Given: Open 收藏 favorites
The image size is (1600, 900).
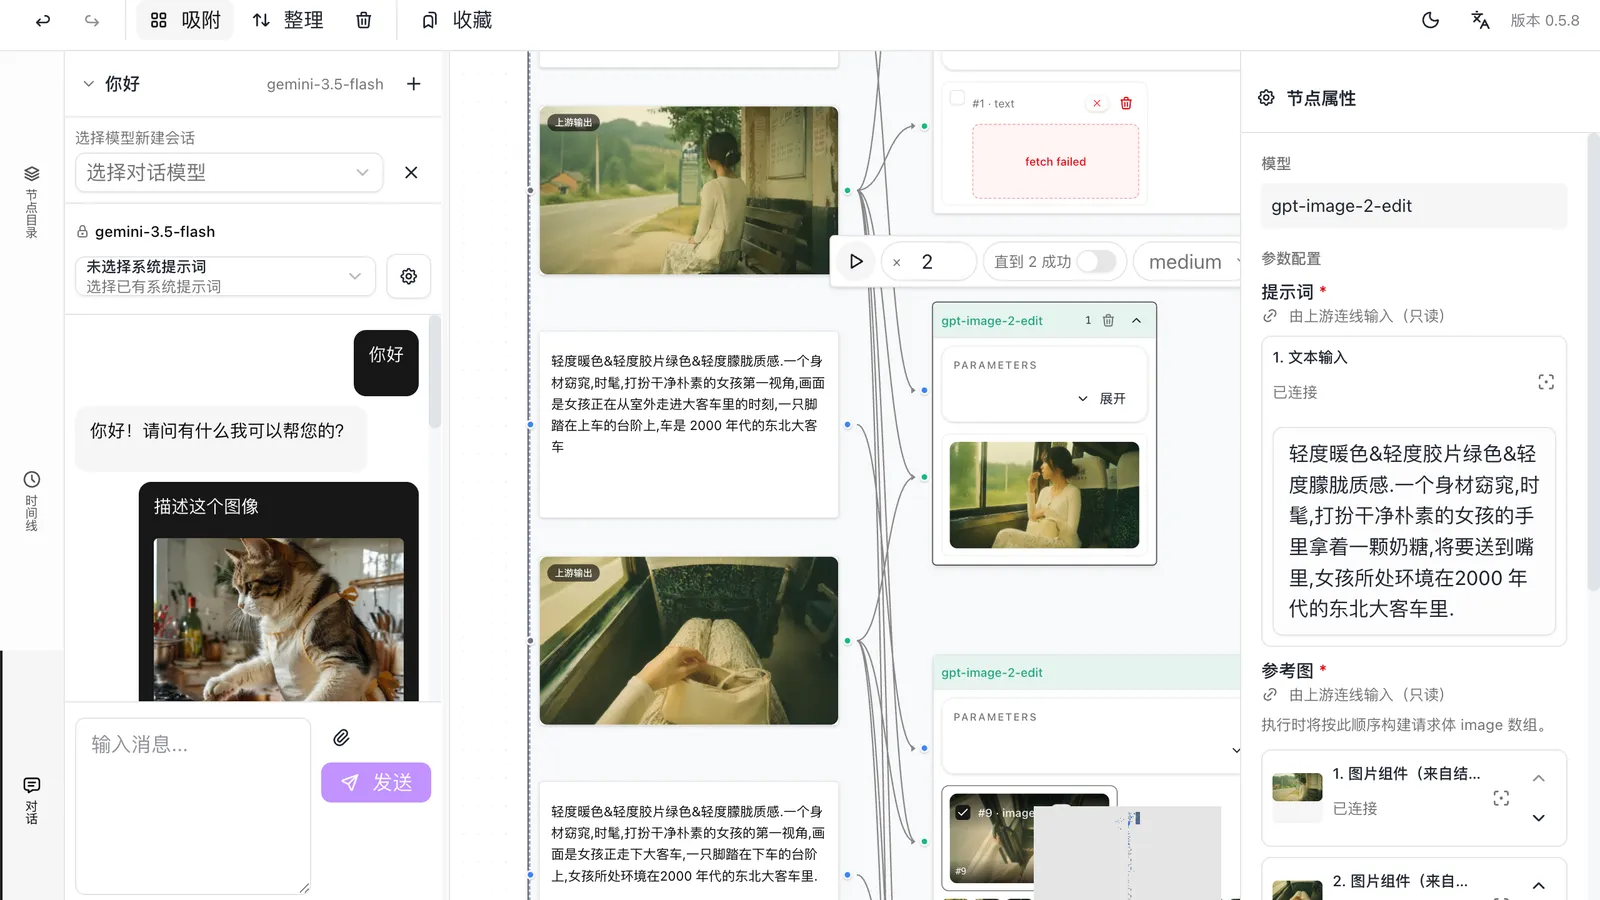Looking at the screenshot, I should click(457, 20).
